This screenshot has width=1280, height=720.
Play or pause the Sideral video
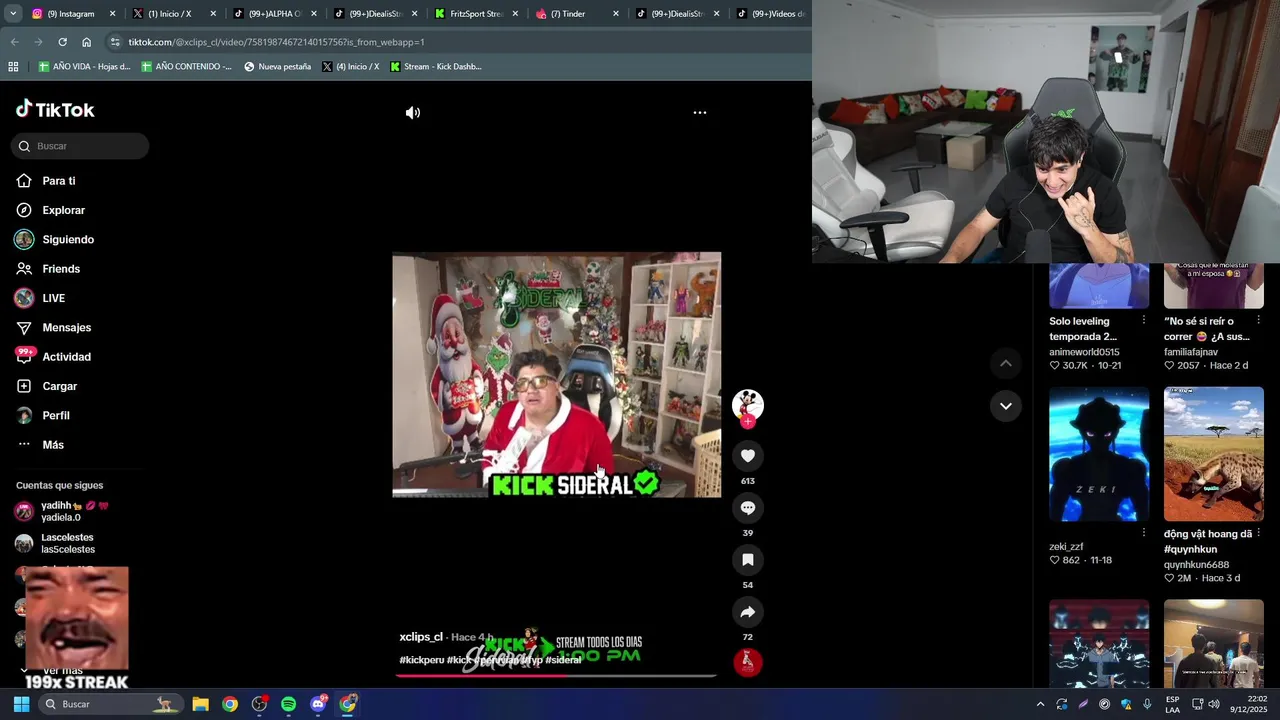pyautogui.click(x=556, y=375)
